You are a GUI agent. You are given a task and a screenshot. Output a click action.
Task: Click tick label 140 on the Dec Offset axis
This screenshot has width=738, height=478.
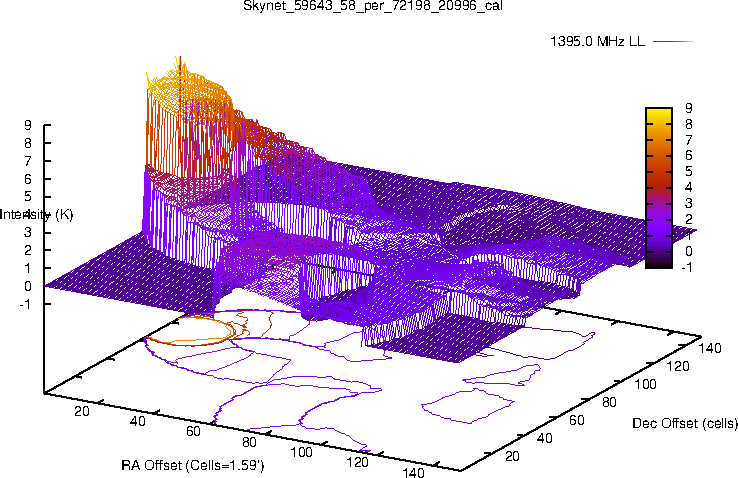tap(710, 348)
